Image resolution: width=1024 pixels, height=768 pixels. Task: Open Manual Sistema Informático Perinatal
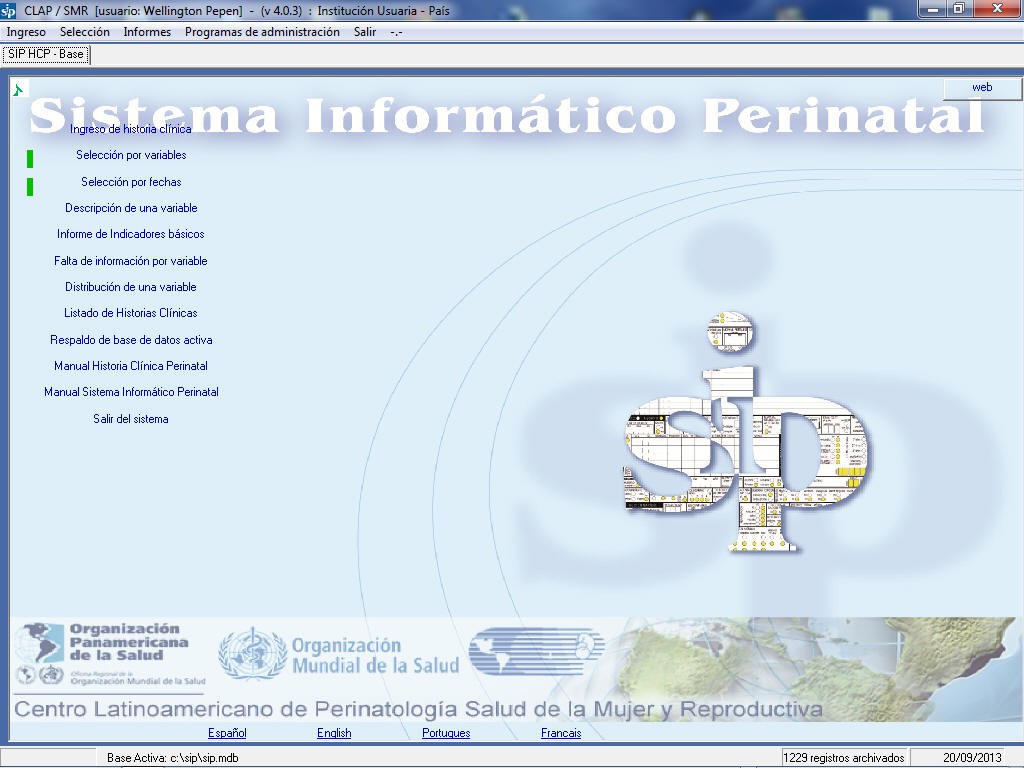(131, 392)
